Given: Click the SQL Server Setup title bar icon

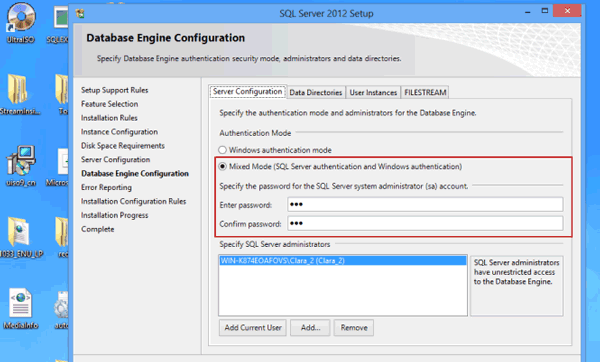Looking at the screenshot, I should pos(80,14).
